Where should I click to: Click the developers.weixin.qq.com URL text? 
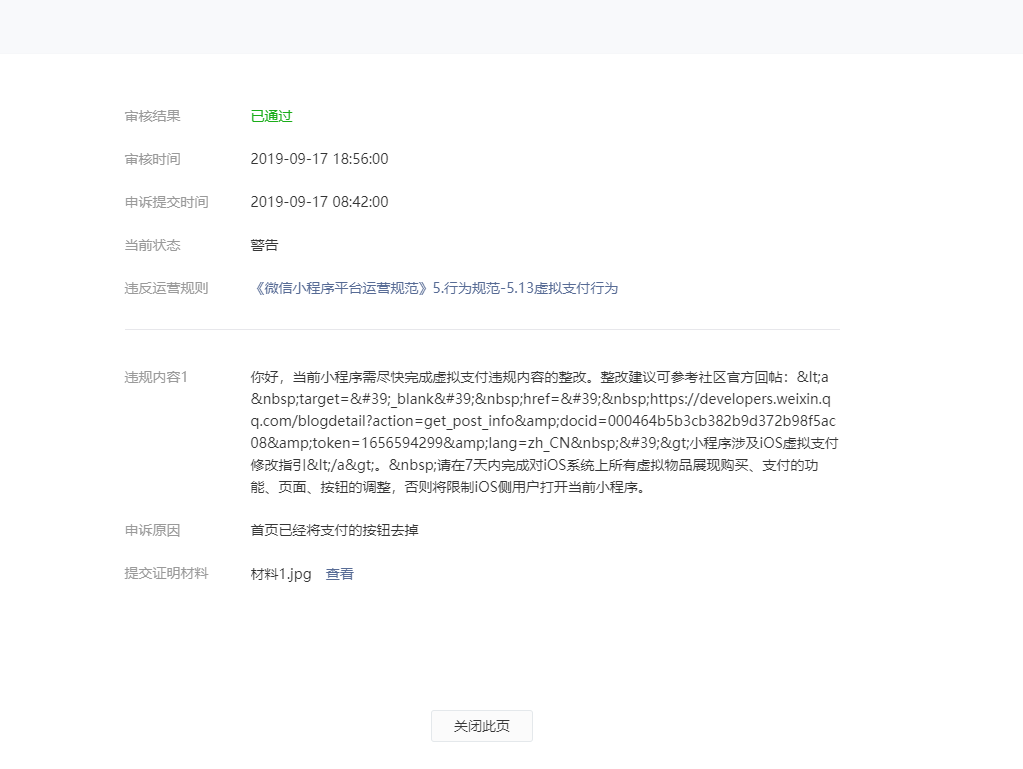pyautogui.click(x=740, y=399)
